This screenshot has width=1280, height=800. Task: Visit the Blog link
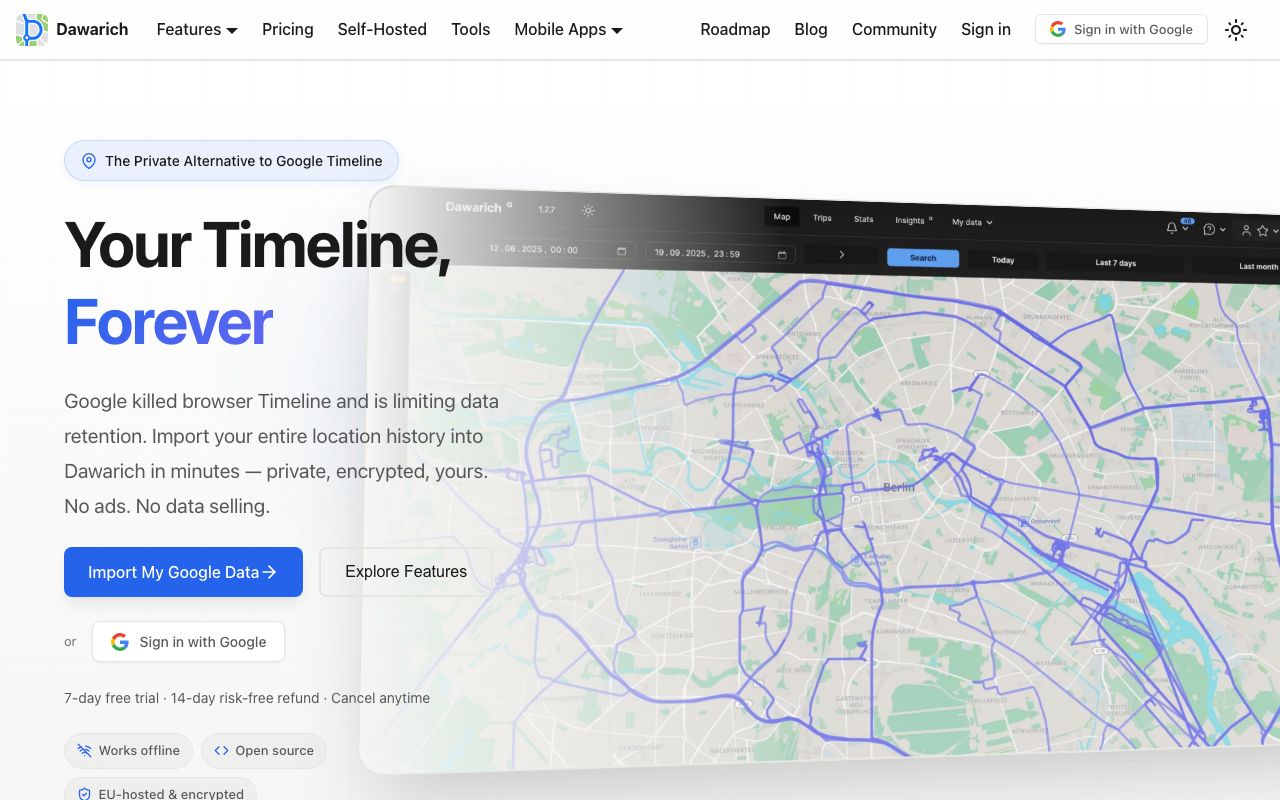pos(811,30)
